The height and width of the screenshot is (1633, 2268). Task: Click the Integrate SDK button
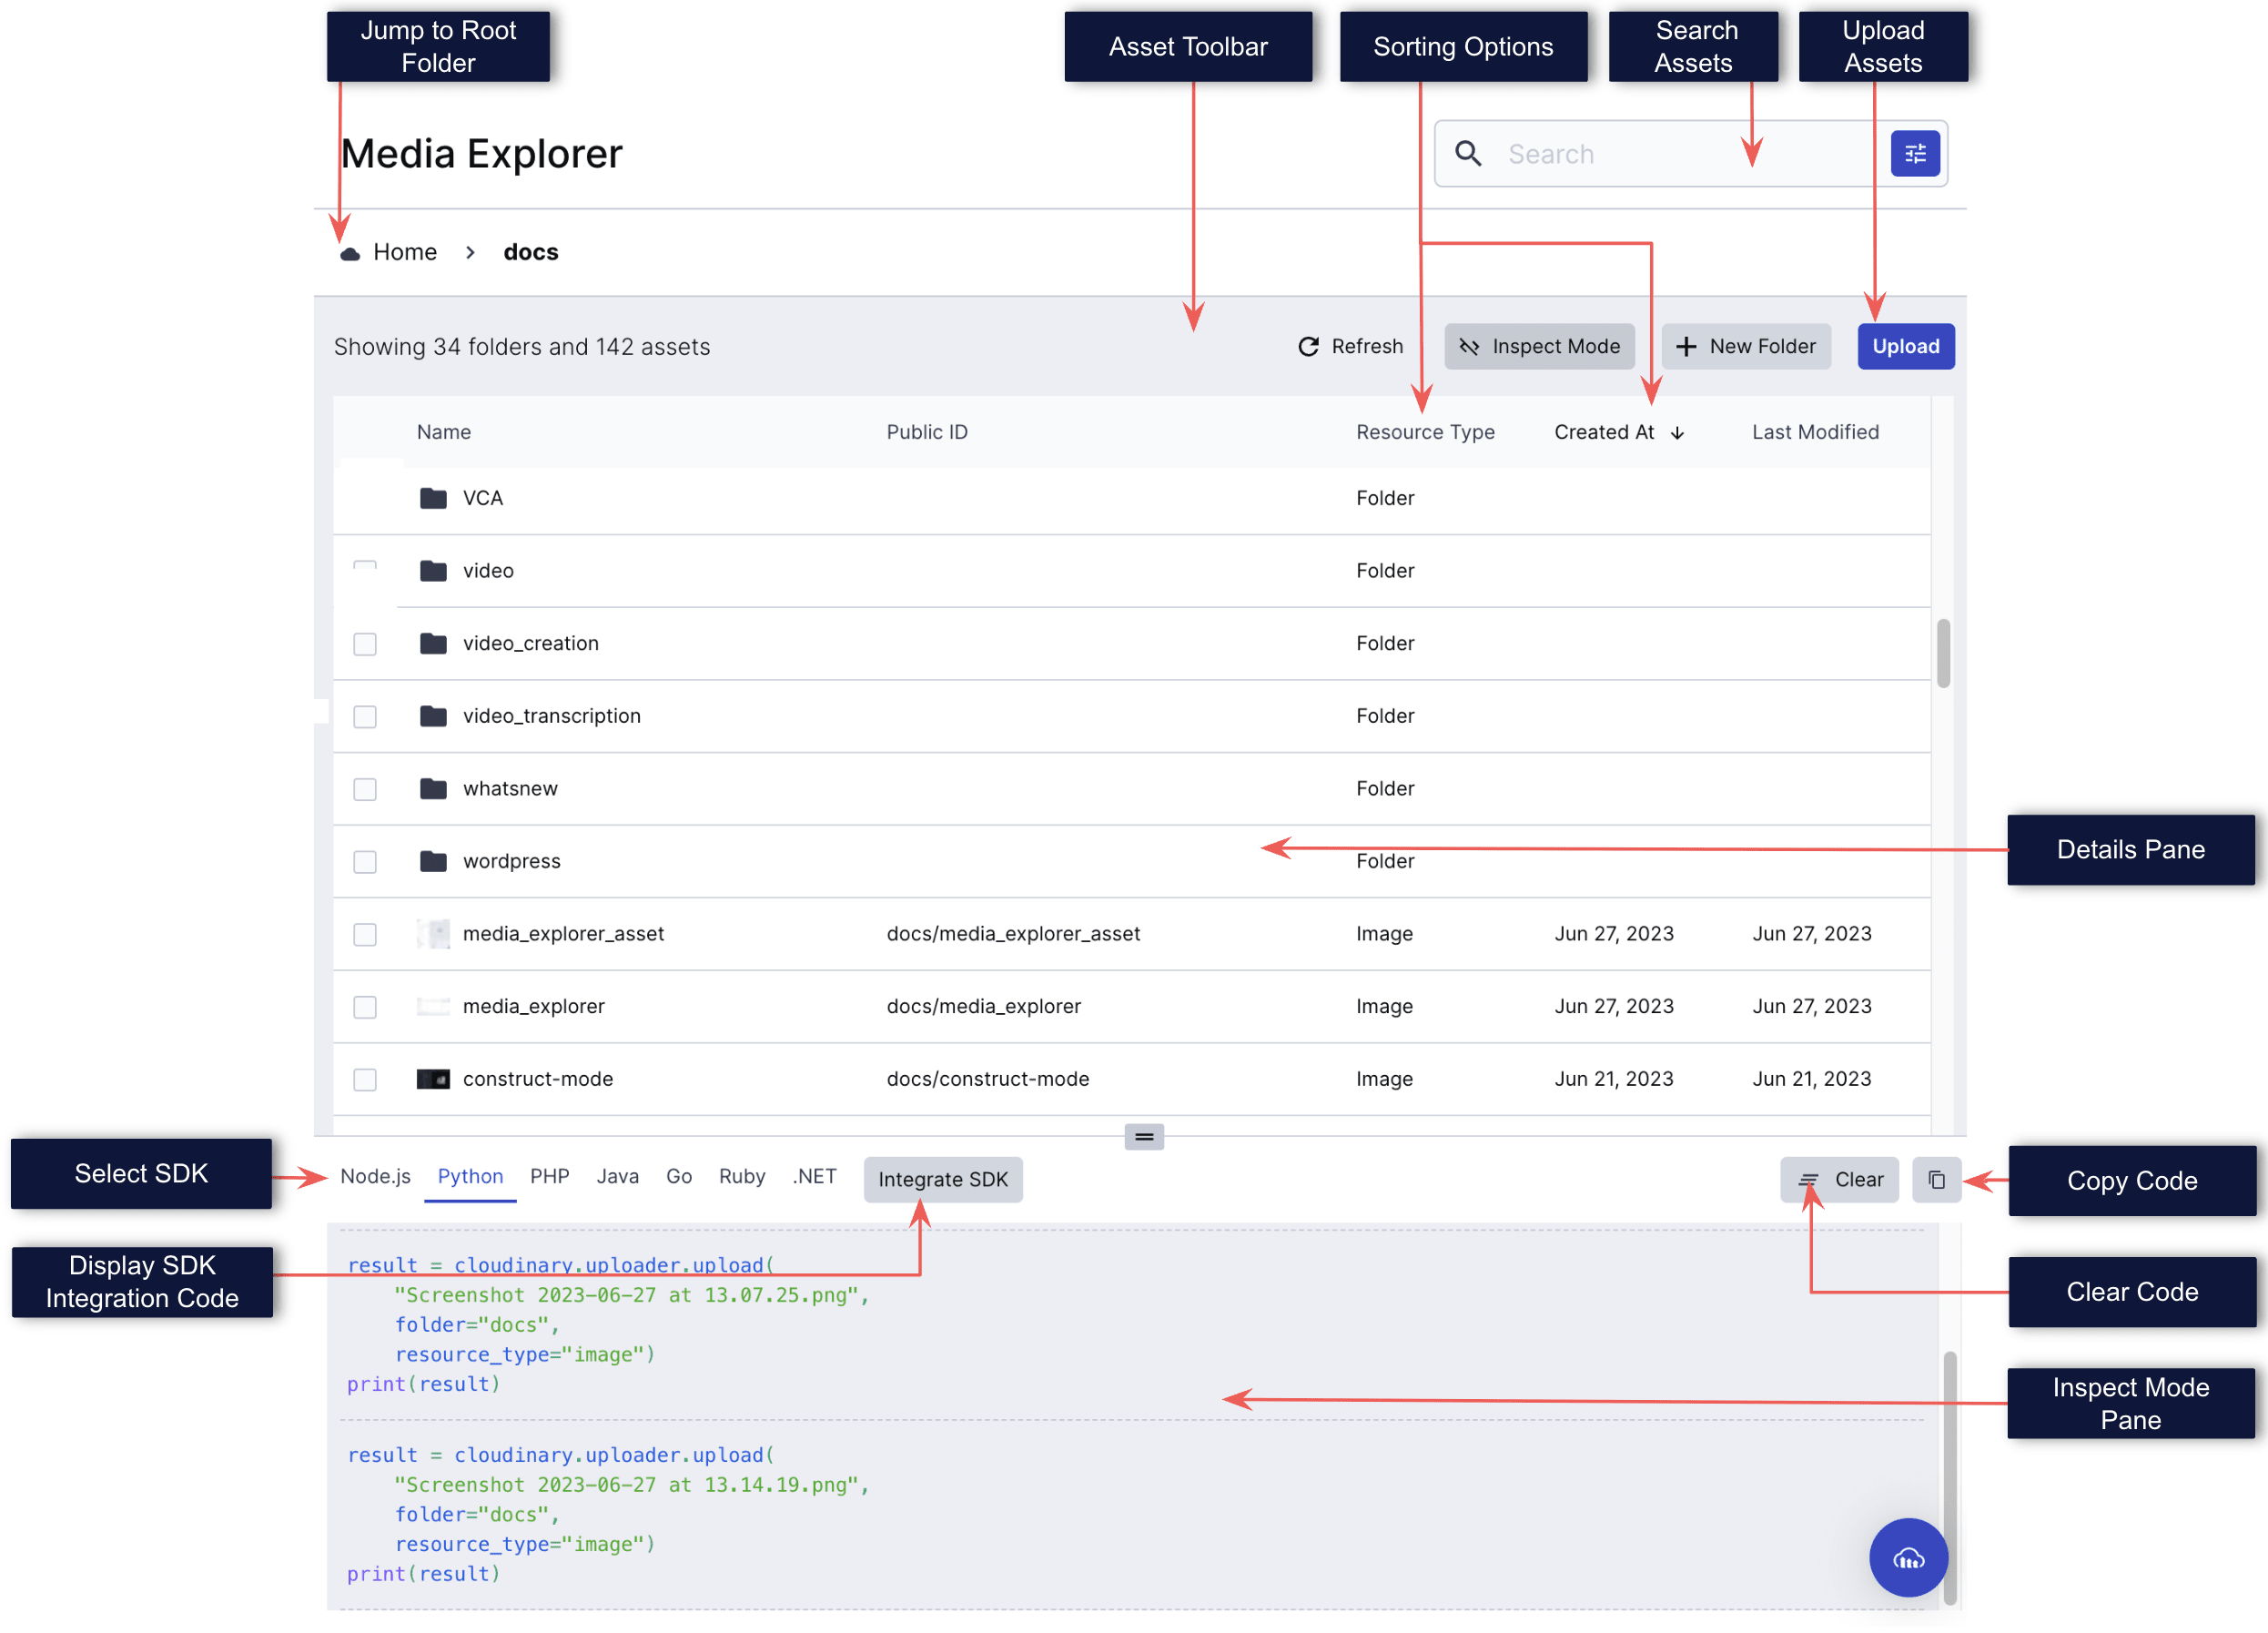point(942,1180)
